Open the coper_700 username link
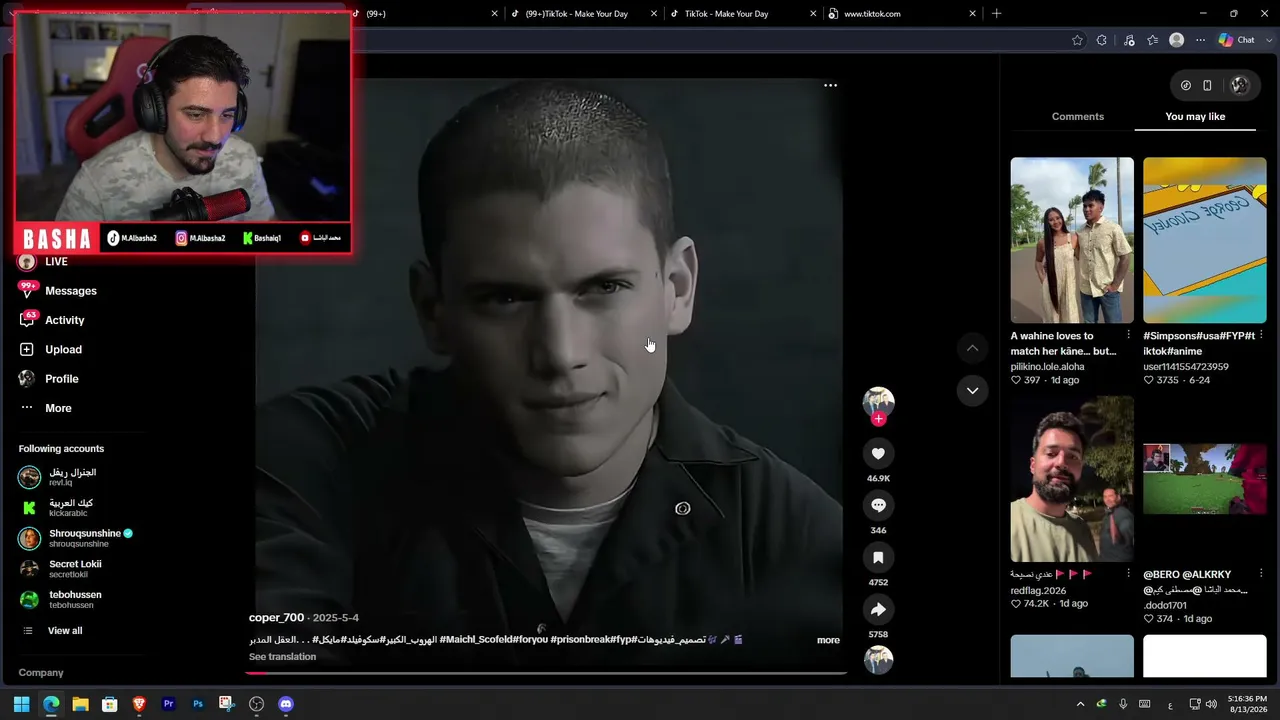The image size is (1280, 720). [276, 618]
